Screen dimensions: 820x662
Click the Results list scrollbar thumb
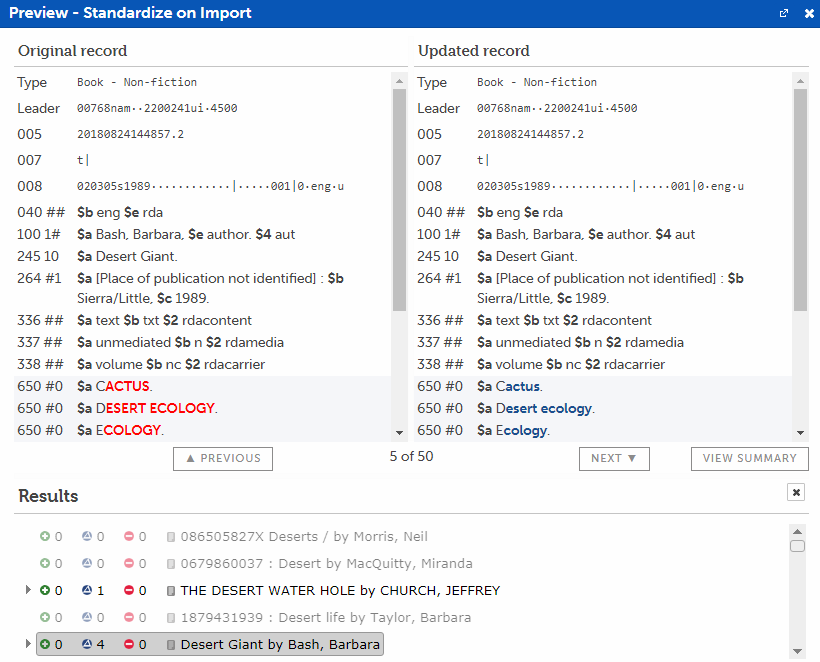coord(797,546)
